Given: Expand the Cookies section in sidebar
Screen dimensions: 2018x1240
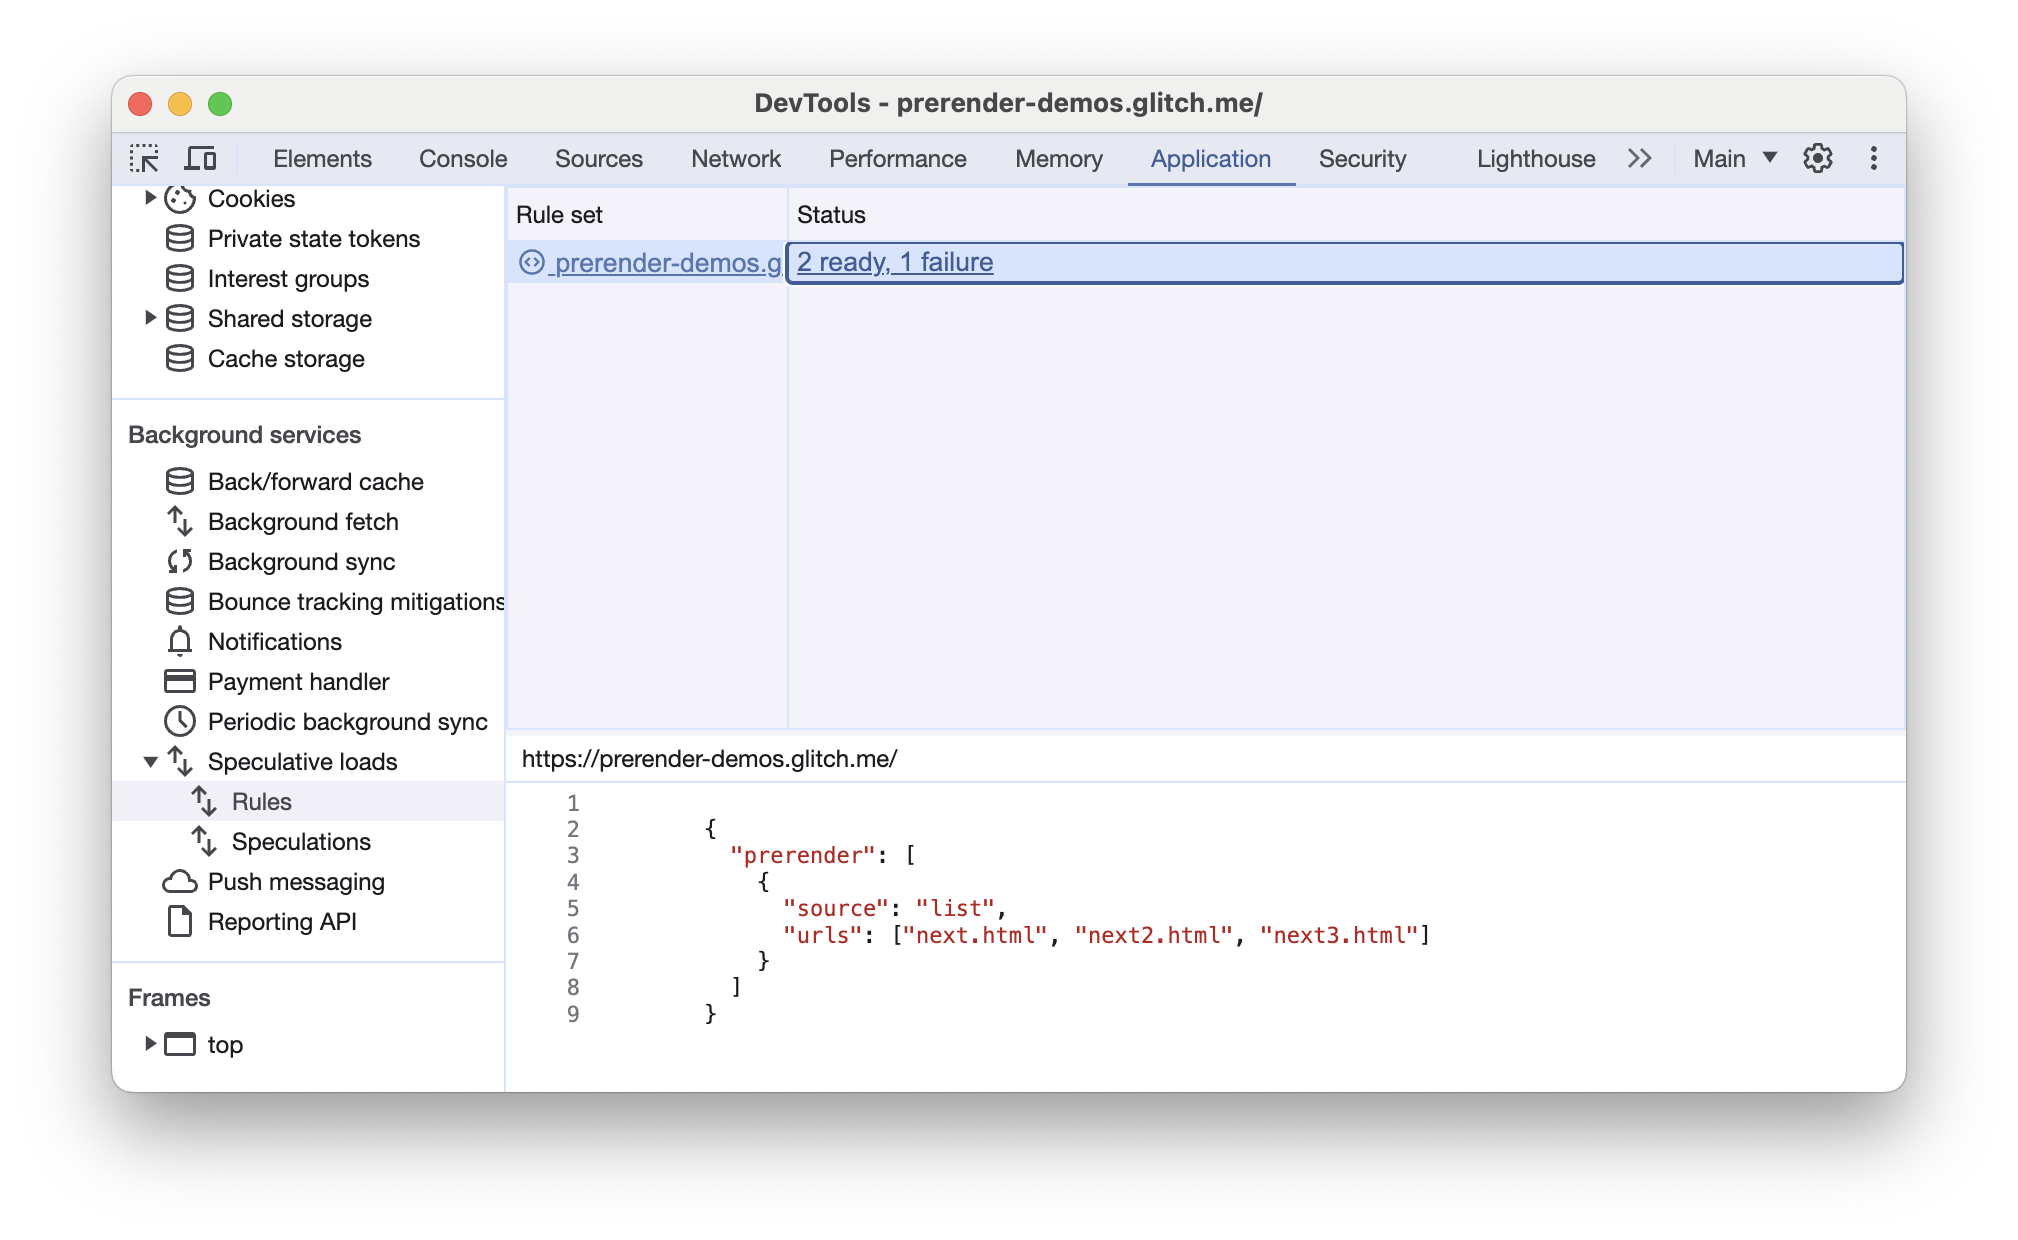Looking at the screenshot, I should pyautogui.click(x=150, y=198).
